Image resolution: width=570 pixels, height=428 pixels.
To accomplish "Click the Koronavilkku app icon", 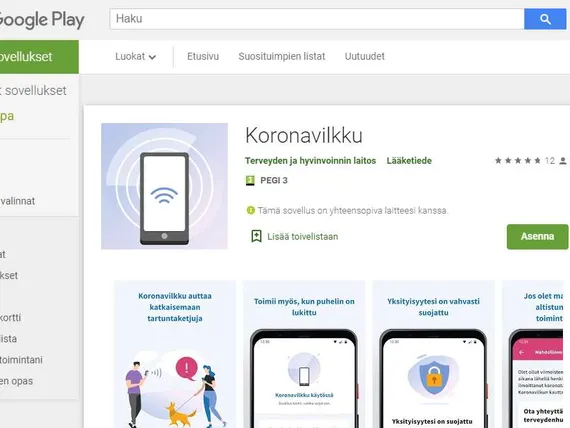I will click(164, 186).
